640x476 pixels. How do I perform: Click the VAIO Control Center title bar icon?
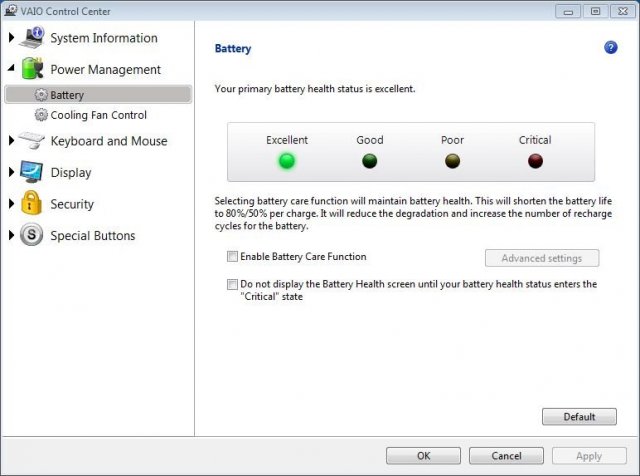[x=10, y=11]
